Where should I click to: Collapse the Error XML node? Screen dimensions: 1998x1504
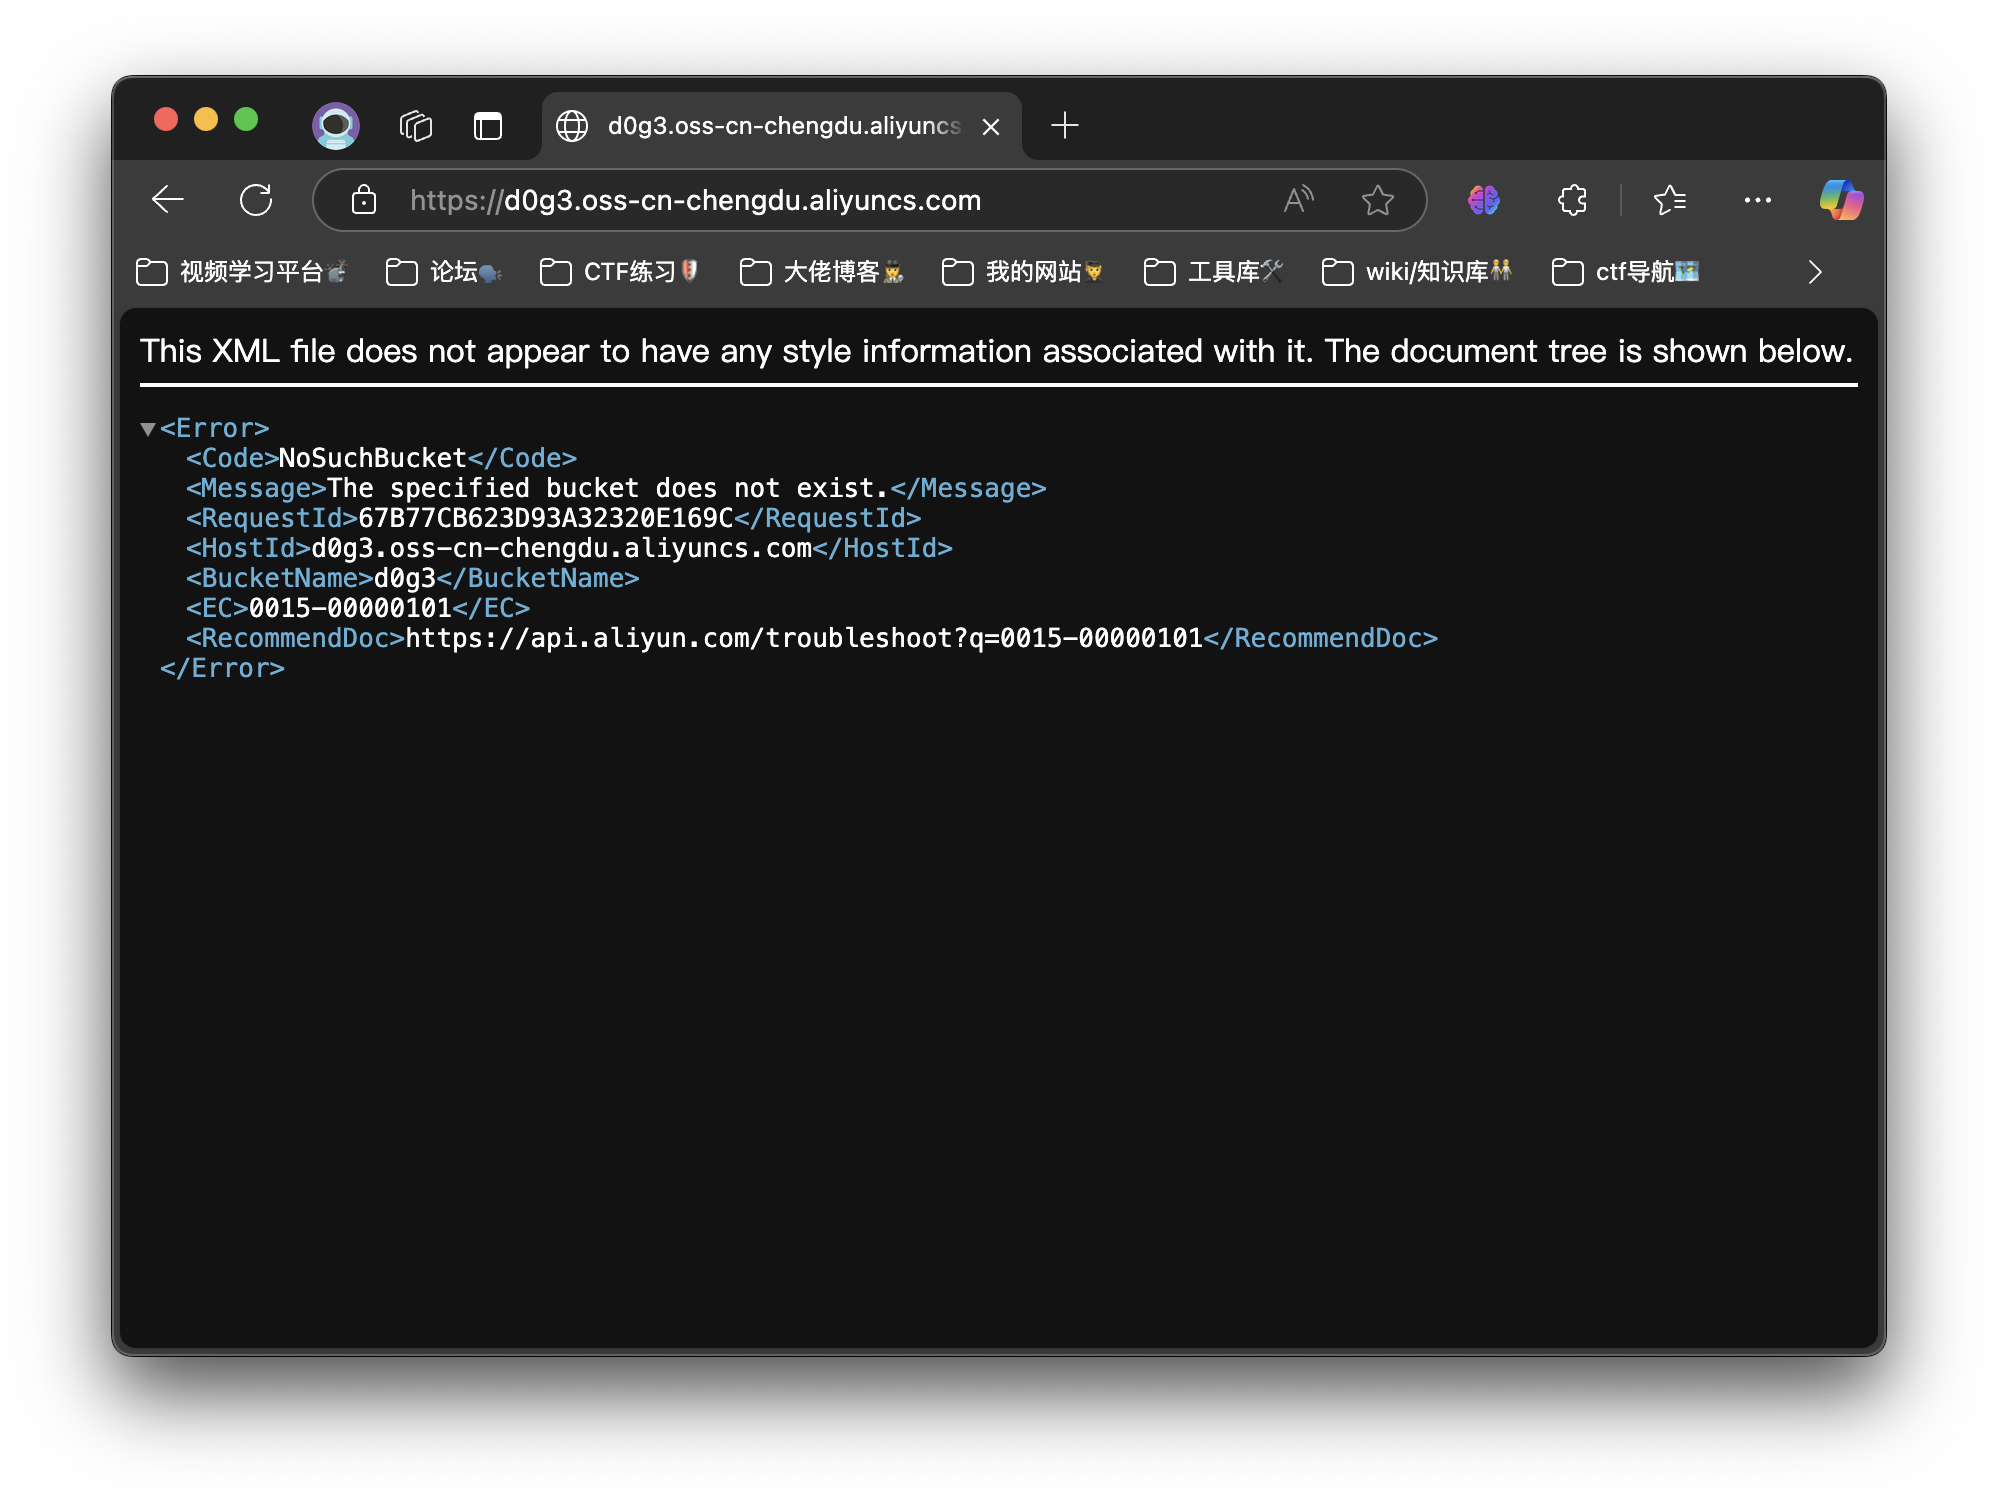(x=148, y=429)
